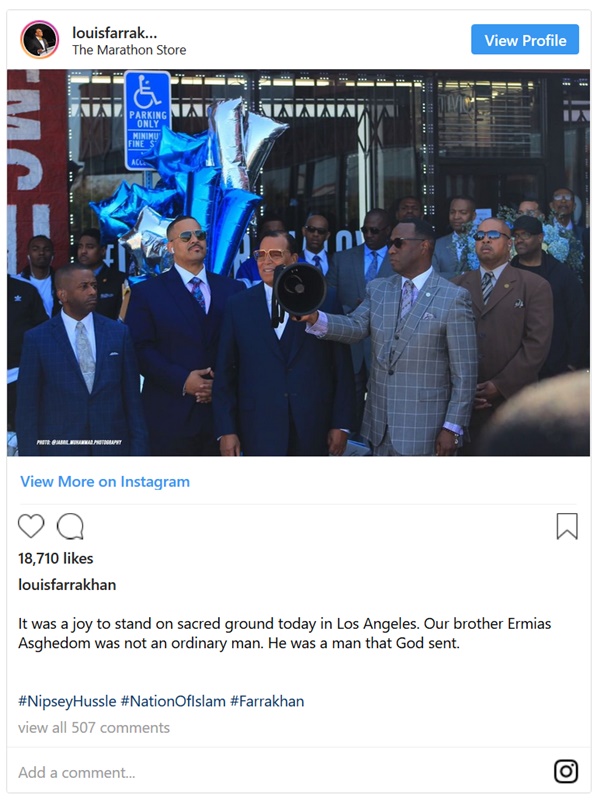Viewport: 600px width, 801px height.
Task: View all 507 comments
Action: point(94,727)
